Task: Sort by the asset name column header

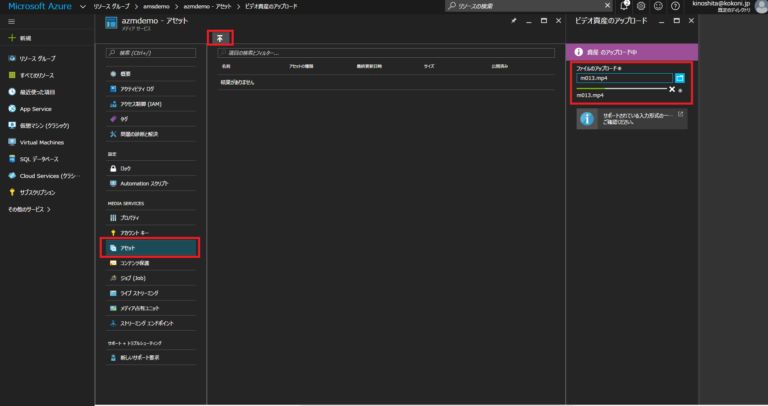Action: click(x=226, y=66)
